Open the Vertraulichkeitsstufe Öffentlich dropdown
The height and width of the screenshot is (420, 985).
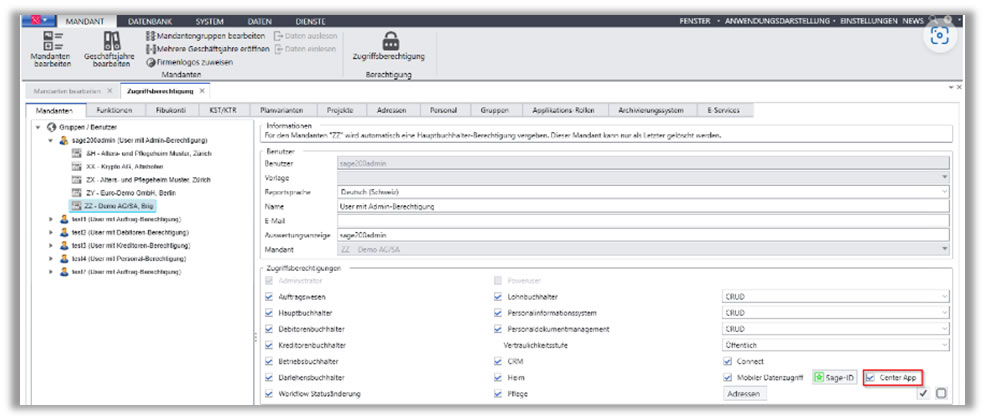[944, 345]
